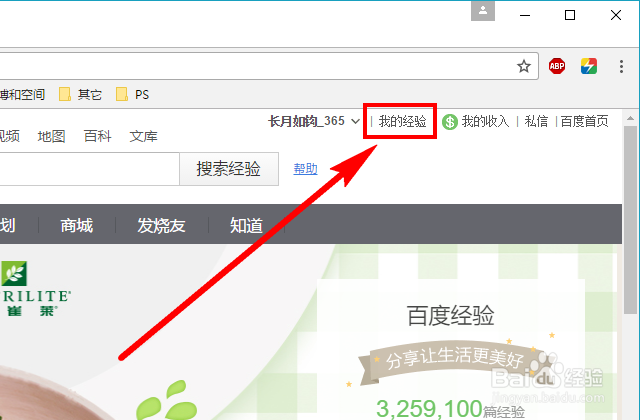
Task: Open the PS bookmark folder
Action: click(x=133, y=94)
